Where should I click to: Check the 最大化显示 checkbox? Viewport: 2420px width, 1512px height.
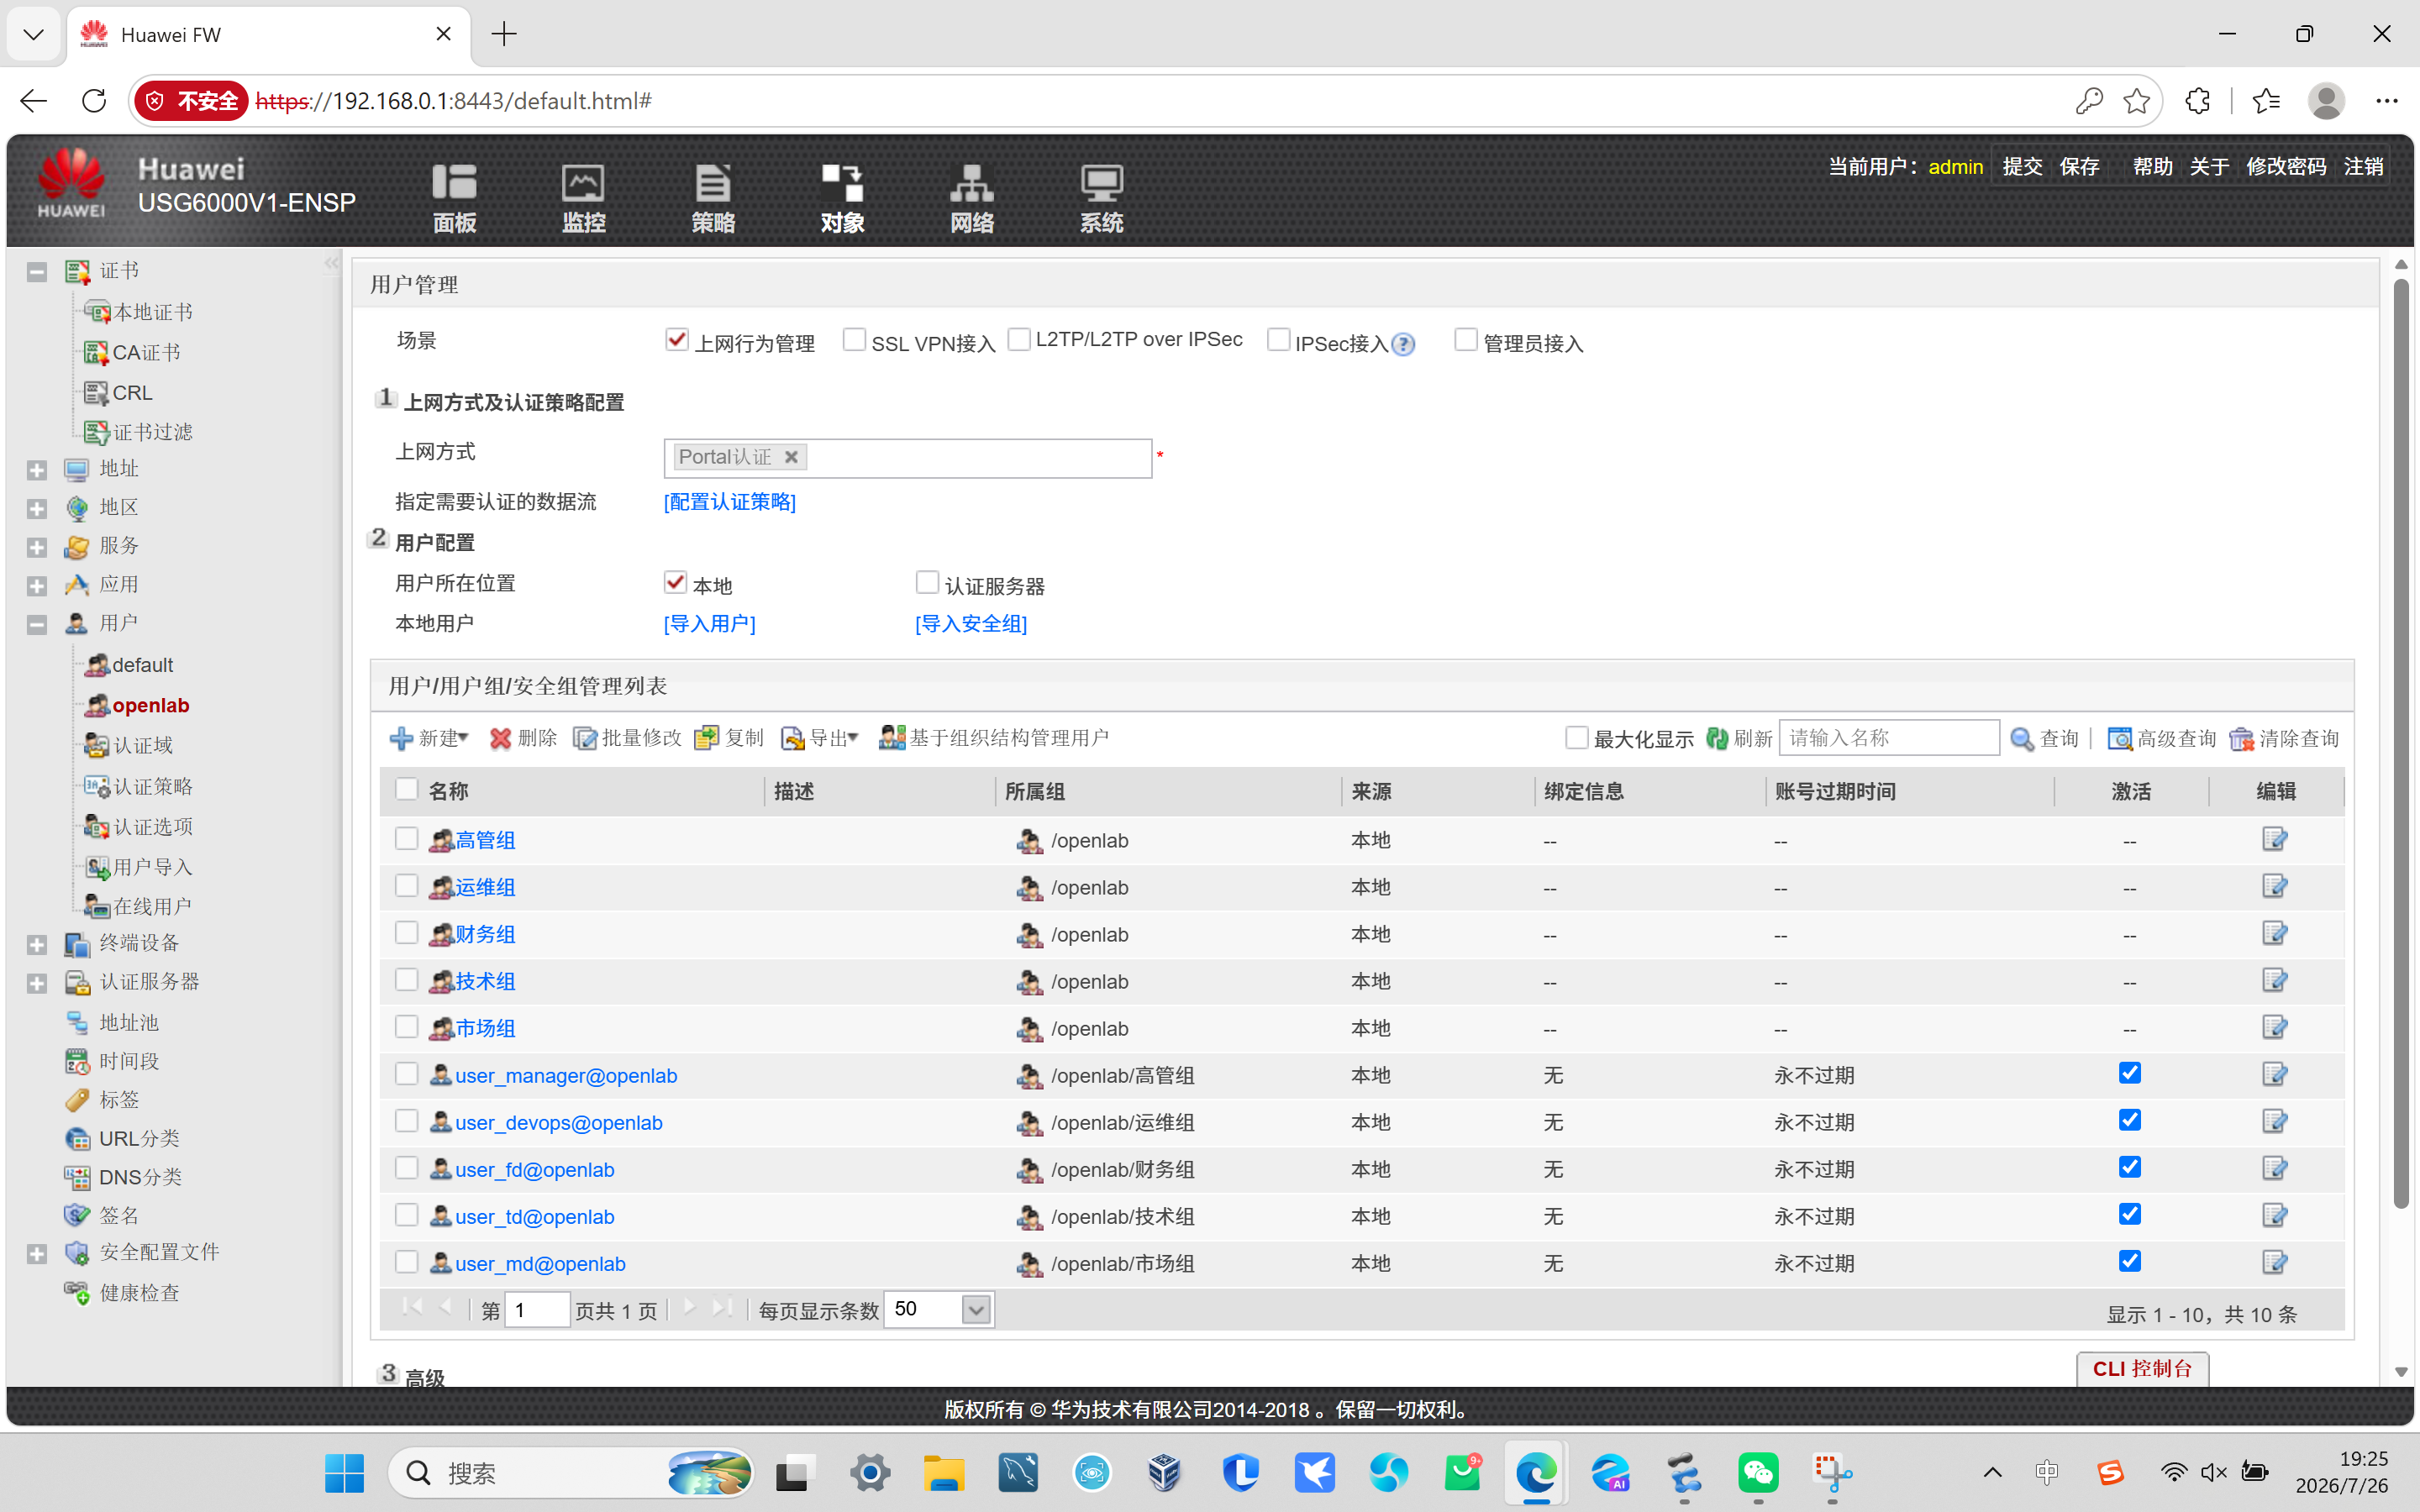click(x=1577, y=738)
